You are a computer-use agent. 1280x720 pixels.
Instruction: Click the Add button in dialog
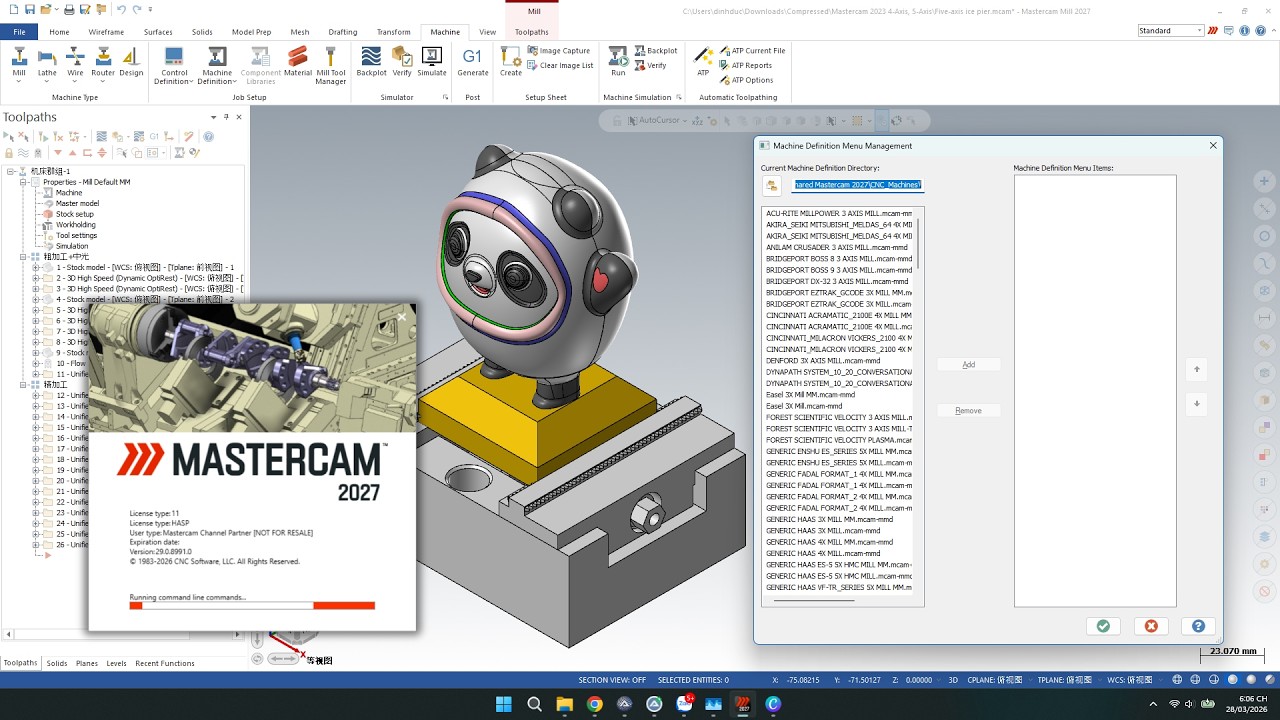[968, 365]
